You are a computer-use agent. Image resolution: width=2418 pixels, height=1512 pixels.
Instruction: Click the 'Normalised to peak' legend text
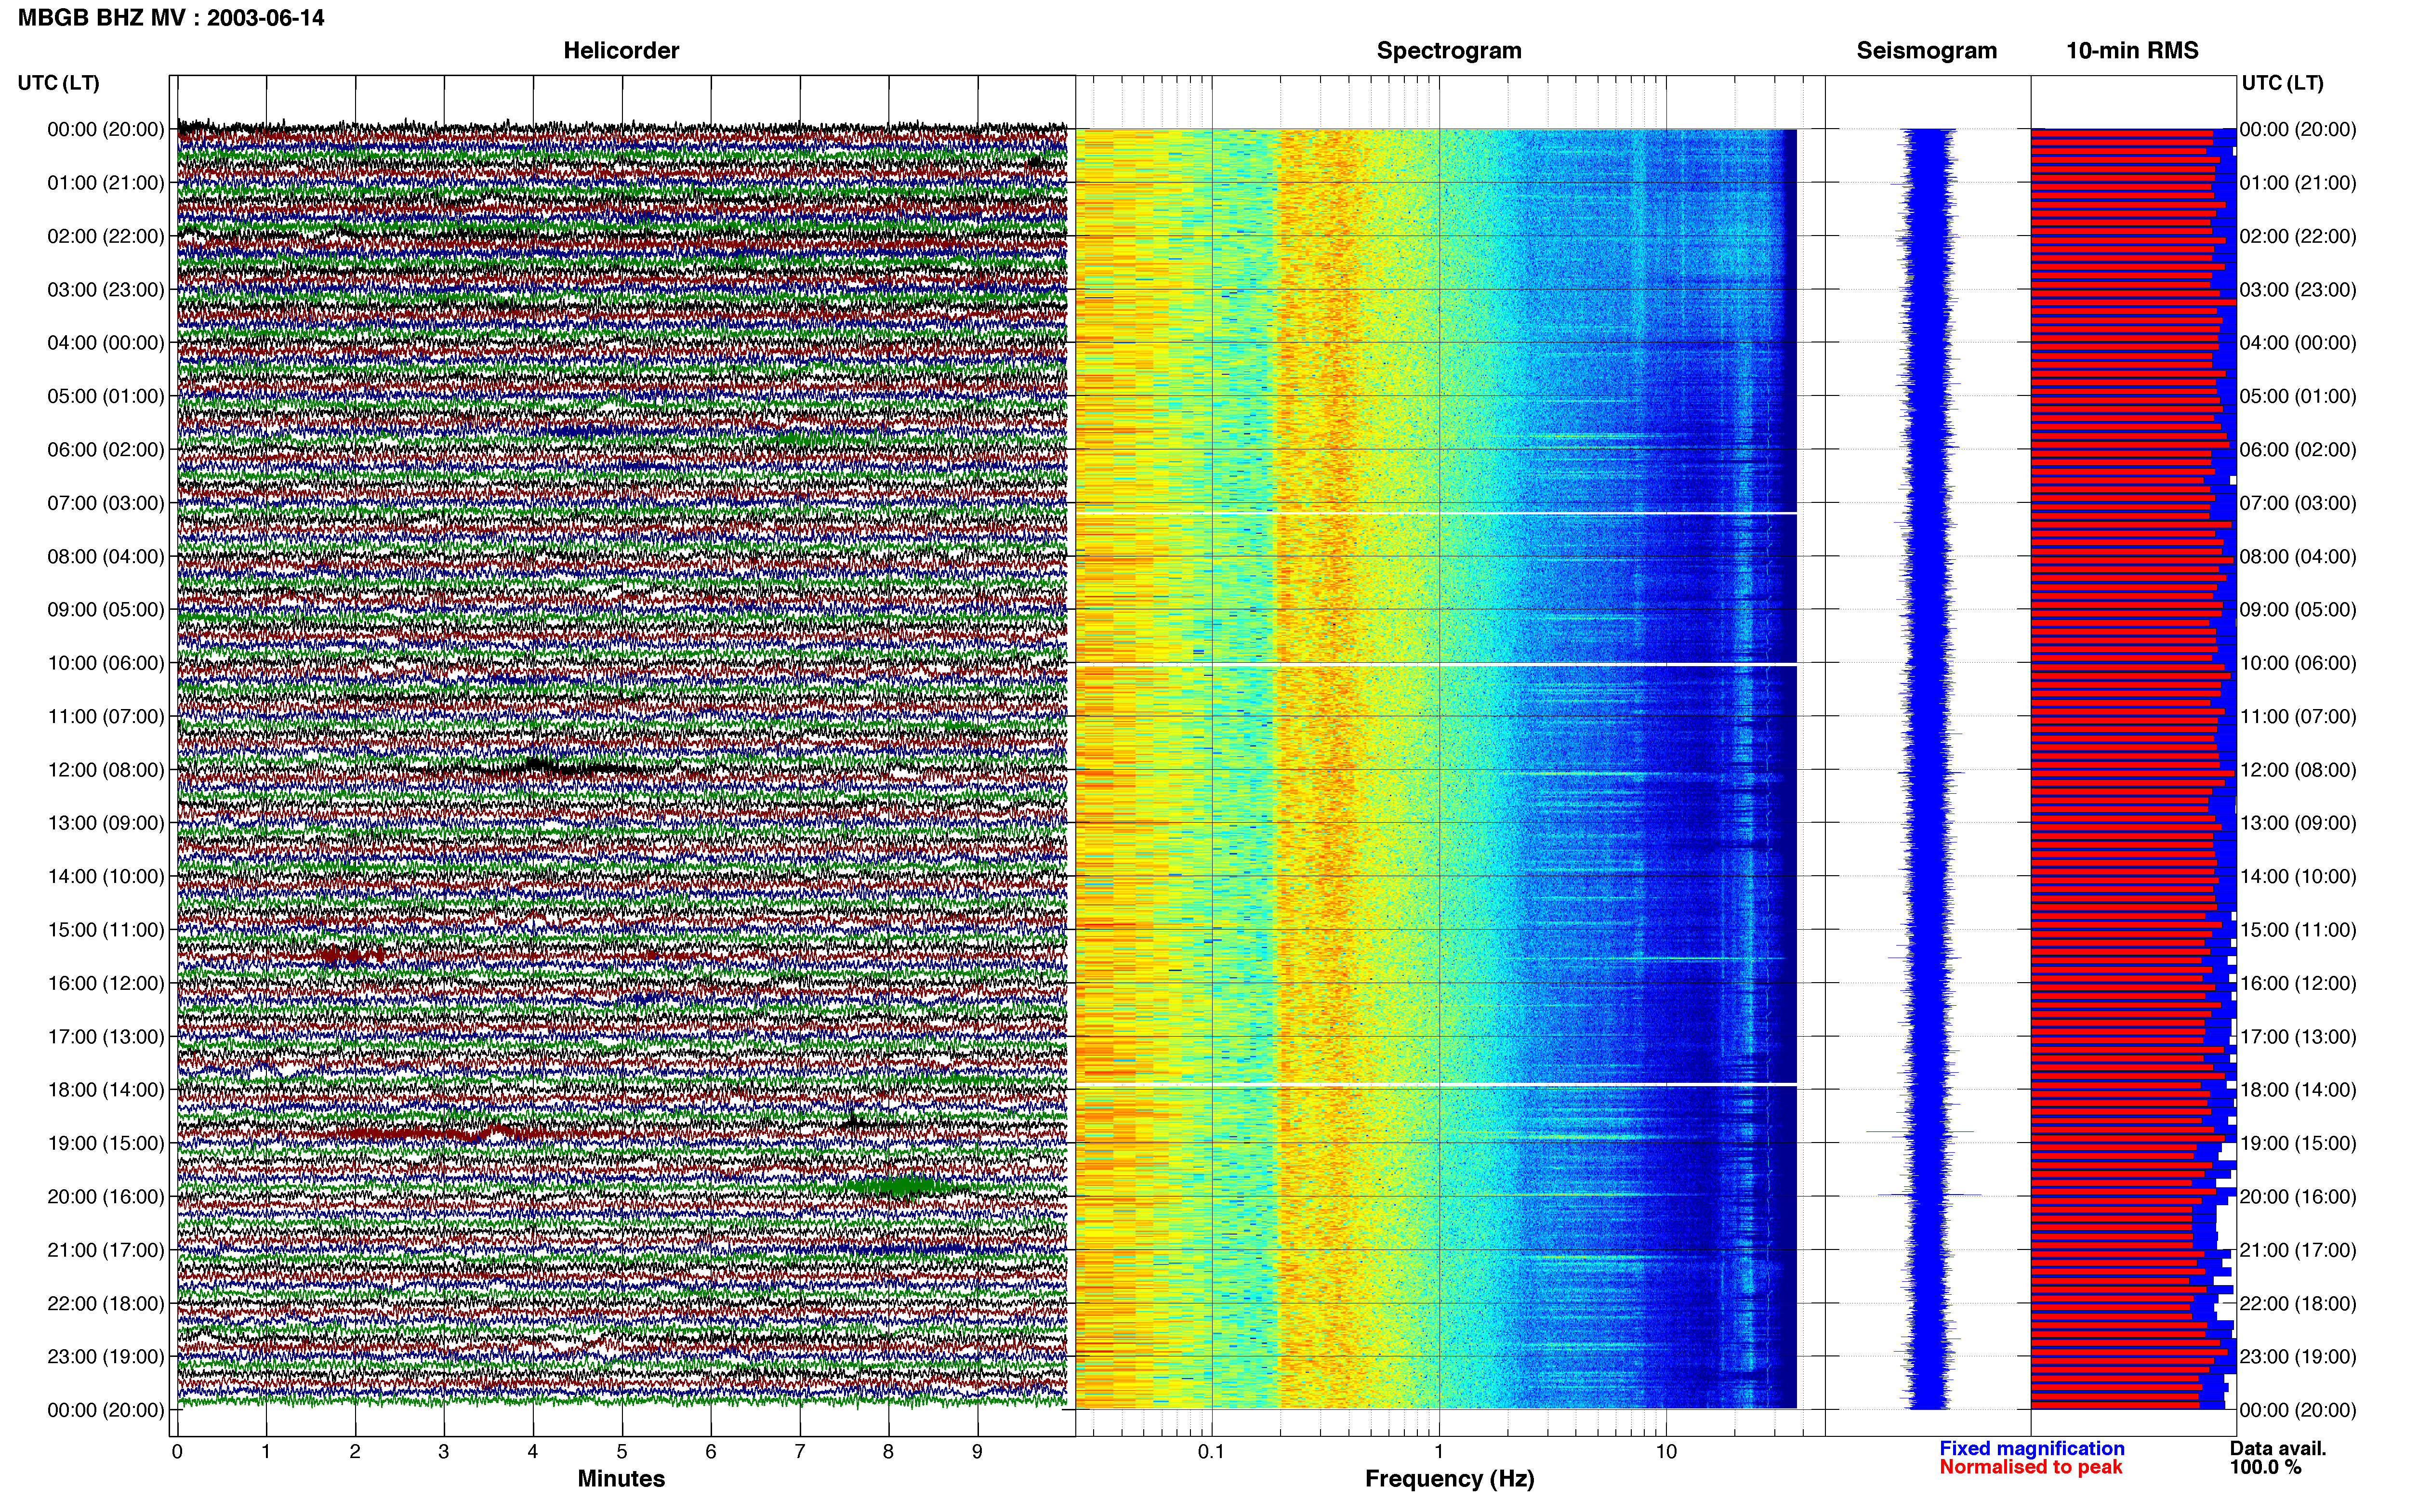coord(2031,1467)
